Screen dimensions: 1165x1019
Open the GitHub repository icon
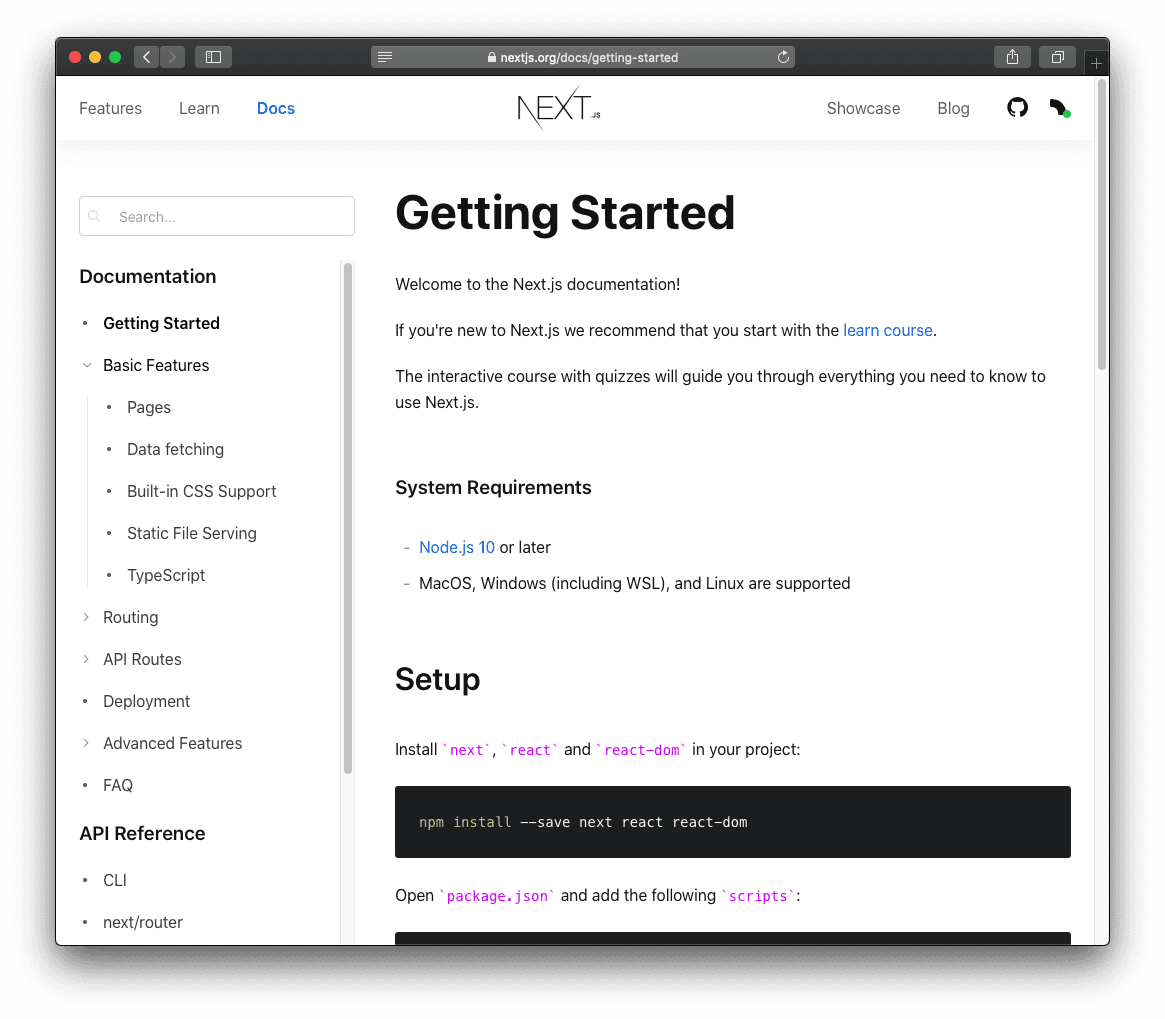(1017, 108)
